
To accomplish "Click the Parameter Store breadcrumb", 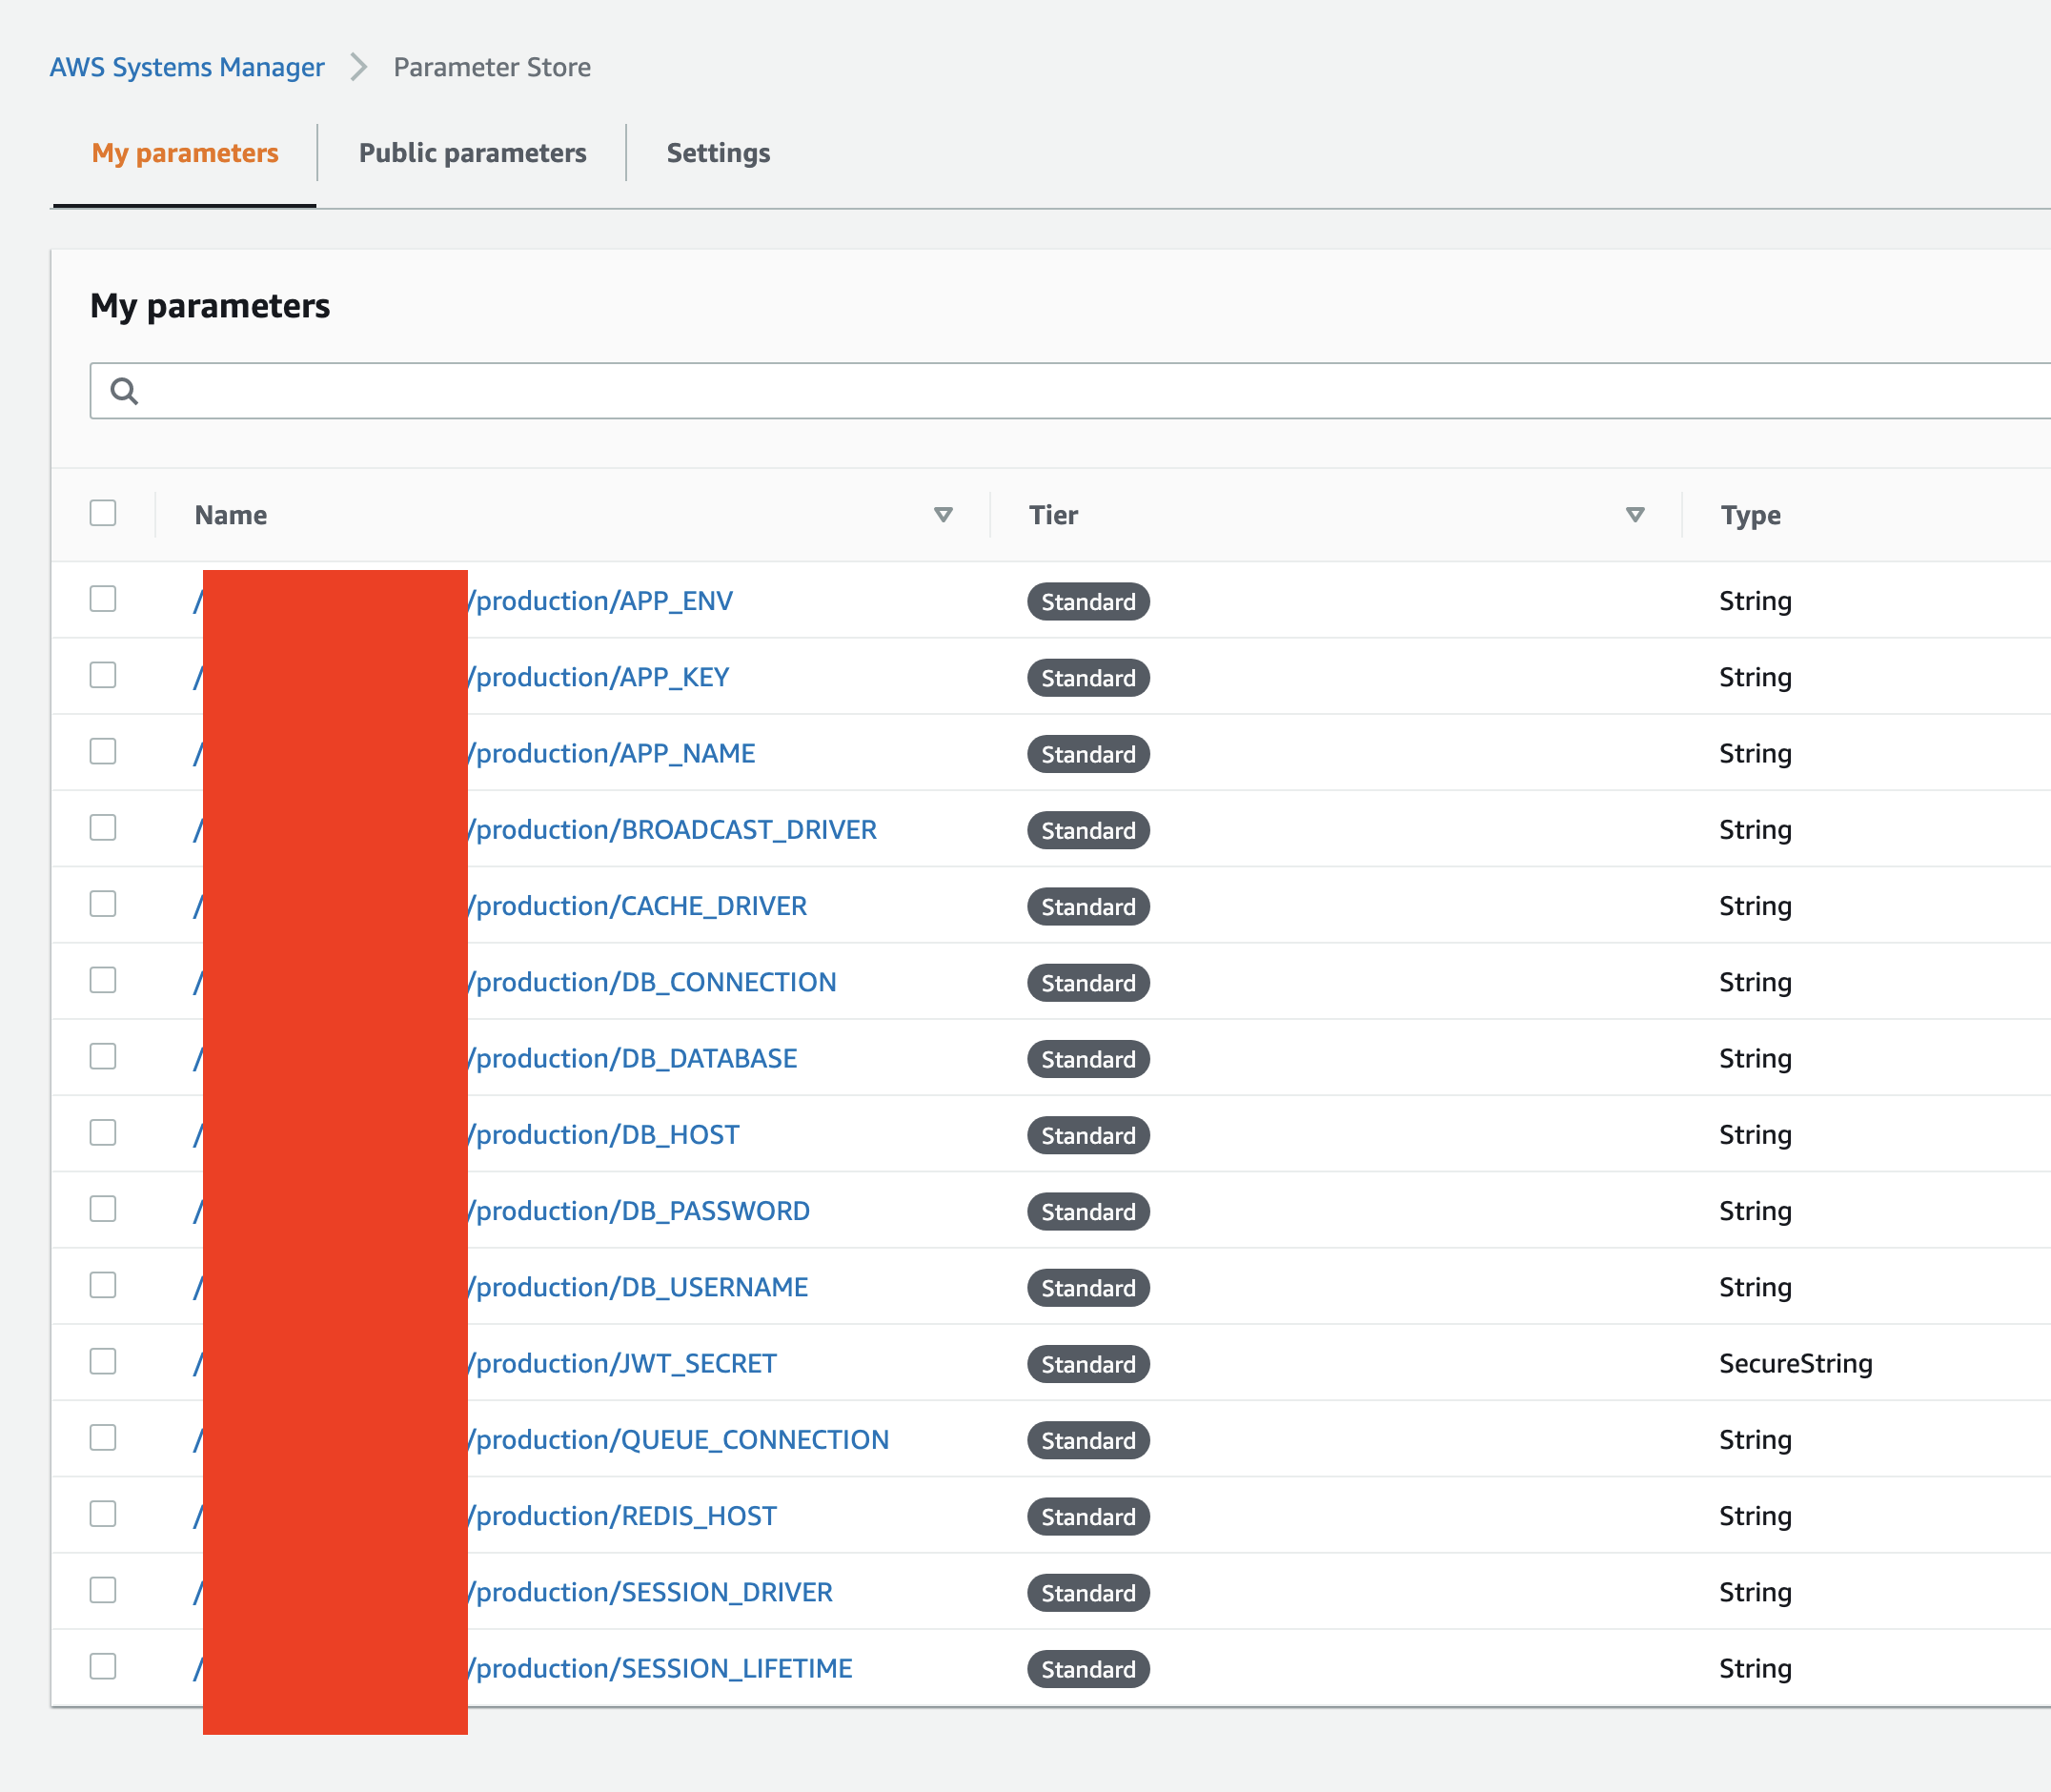I will [492, 67].
